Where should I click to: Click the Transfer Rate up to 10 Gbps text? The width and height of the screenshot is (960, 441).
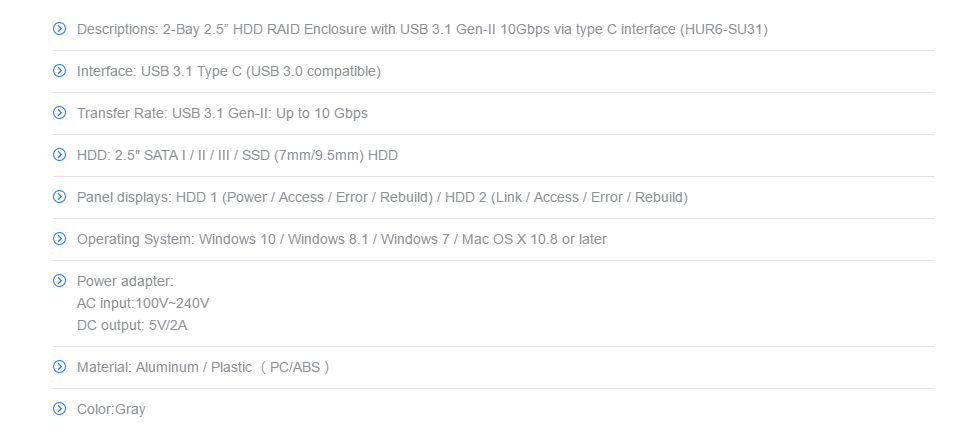pyautogui.click(x=222, y=113)
